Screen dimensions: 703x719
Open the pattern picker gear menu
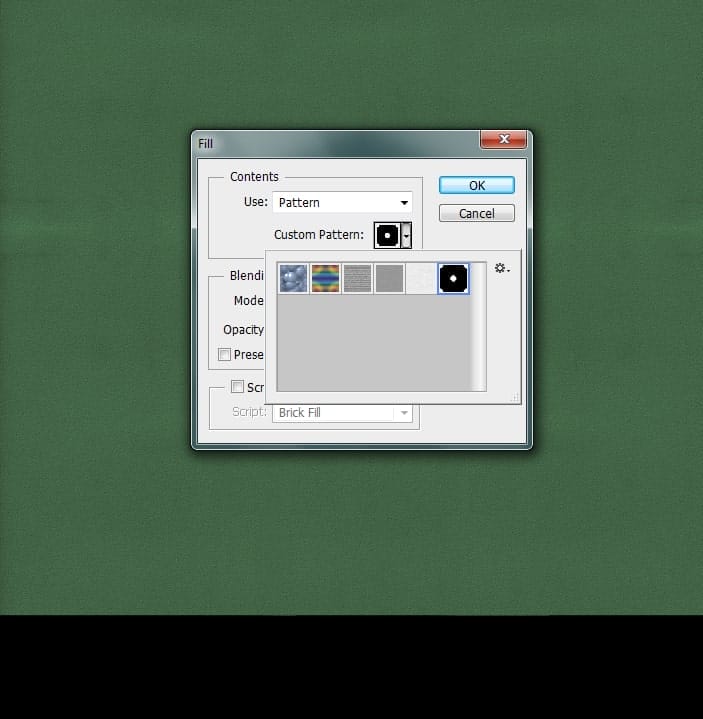click(502, 269)
